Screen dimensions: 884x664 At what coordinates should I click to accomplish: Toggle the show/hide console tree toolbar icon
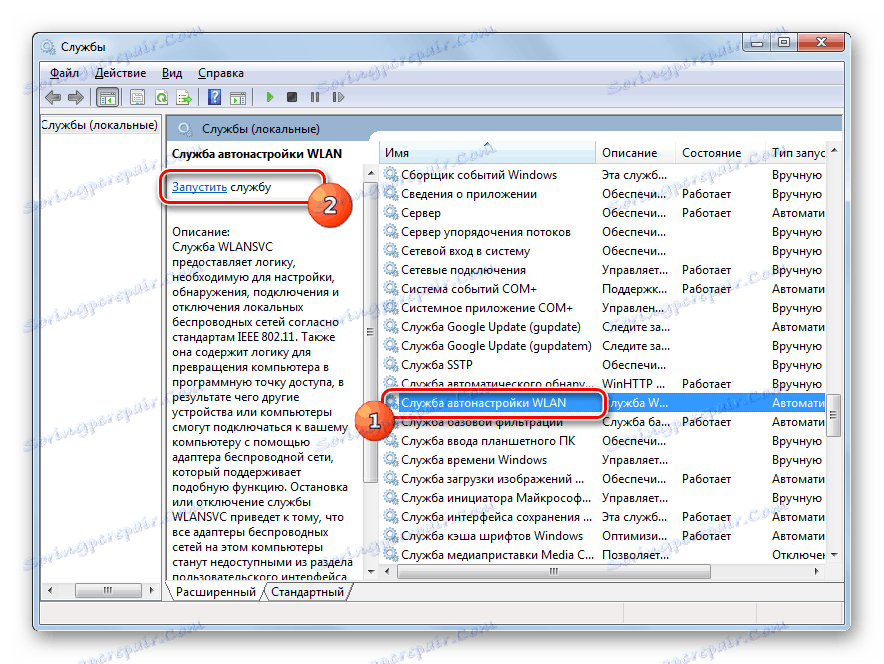(107, 98)
